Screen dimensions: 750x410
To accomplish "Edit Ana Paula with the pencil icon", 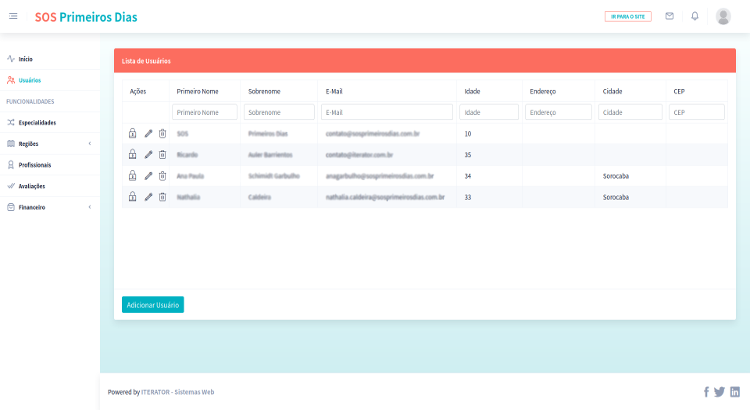I will (x=148, y=176).
